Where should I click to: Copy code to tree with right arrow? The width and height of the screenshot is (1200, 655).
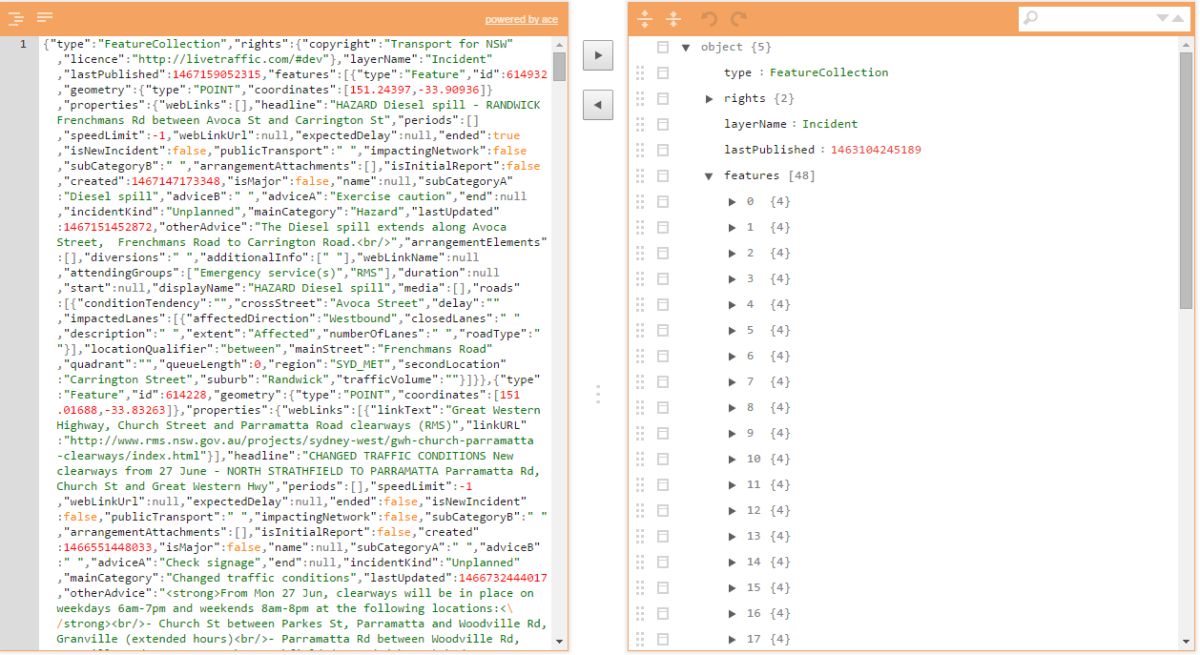[x=597, y=55]
